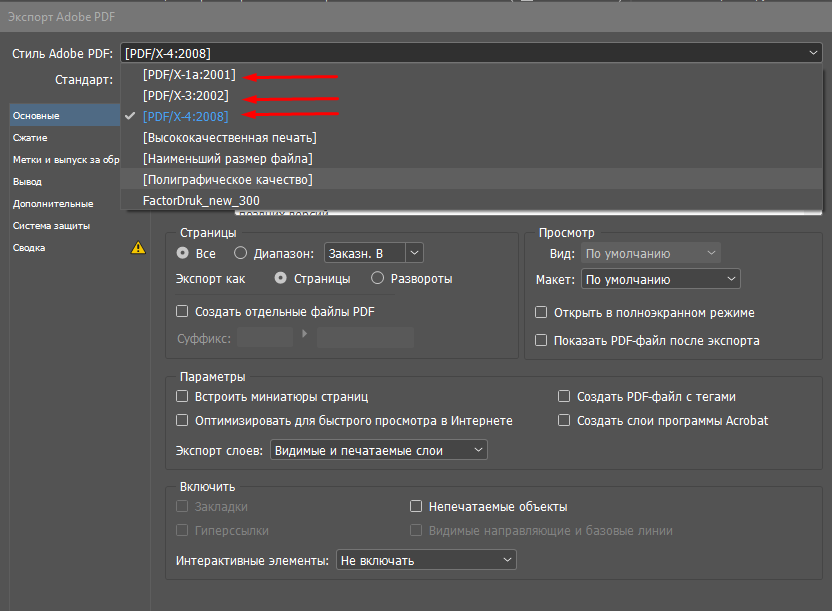Image resolution: width=832 pixels, height=611 pixels.
Task: Enable Создать отдельные файлы PDF
Action: (182, 311)
